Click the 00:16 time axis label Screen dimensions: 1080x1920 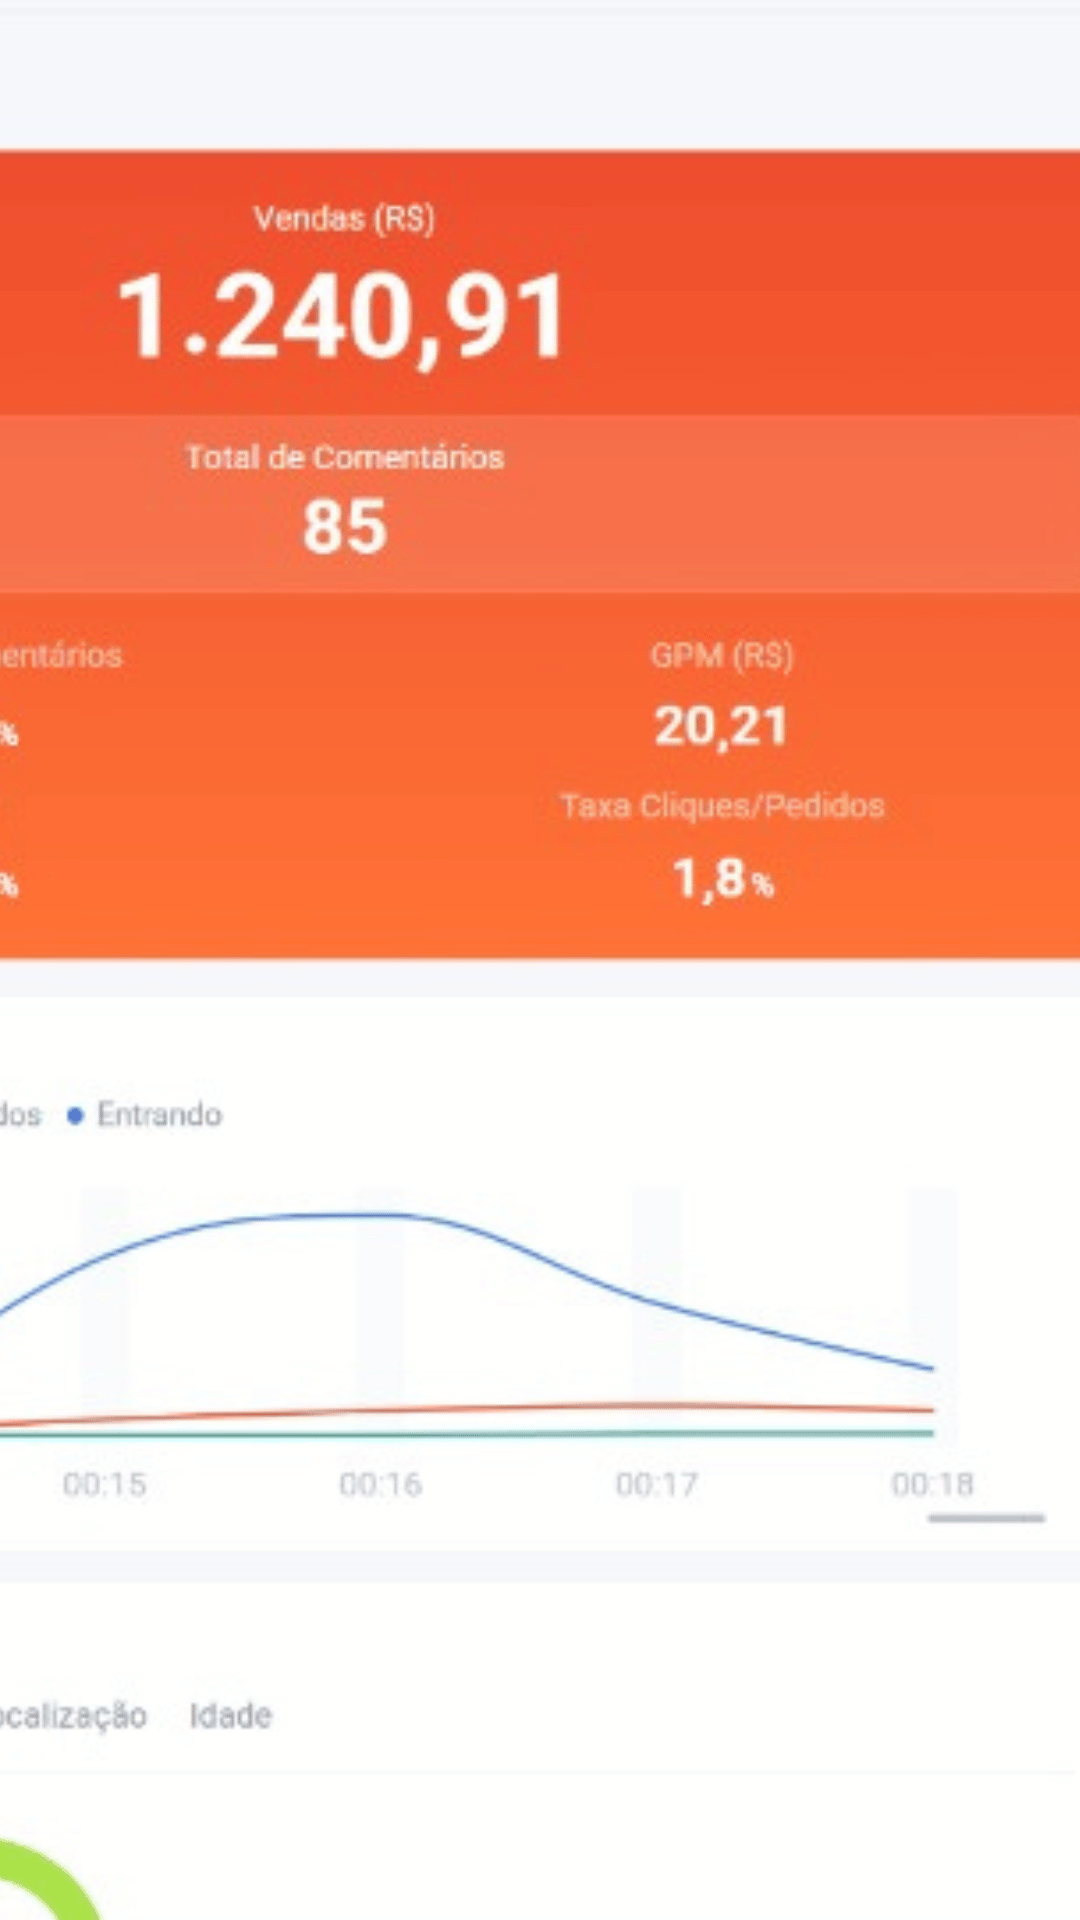(380, 1484)
